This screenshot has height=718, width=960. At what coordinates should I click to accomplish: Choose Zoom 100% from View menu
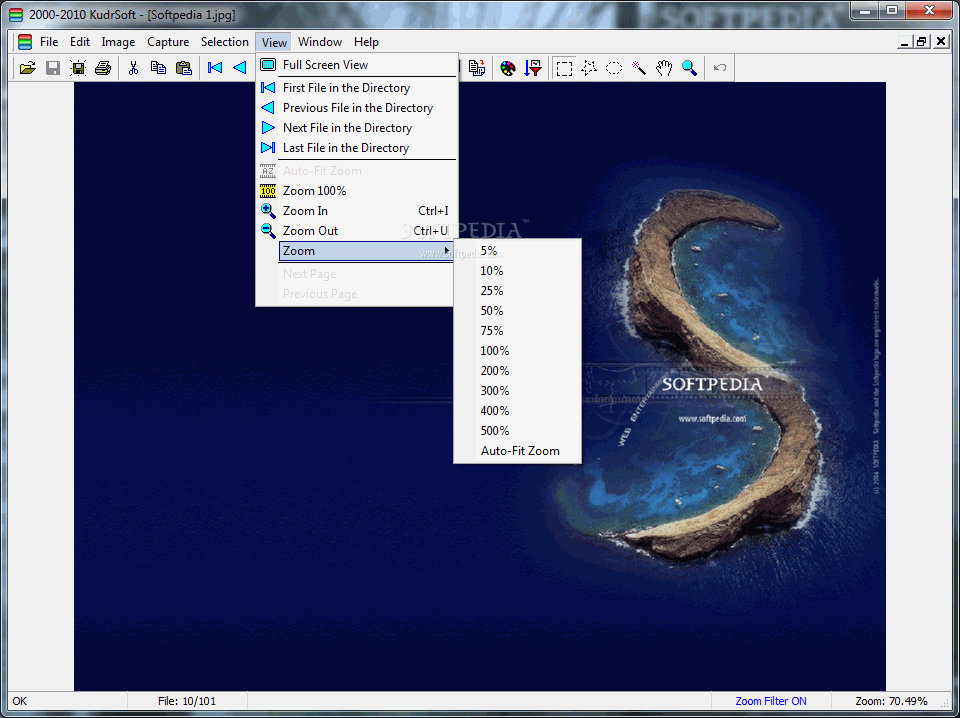(x=357, y=191)
